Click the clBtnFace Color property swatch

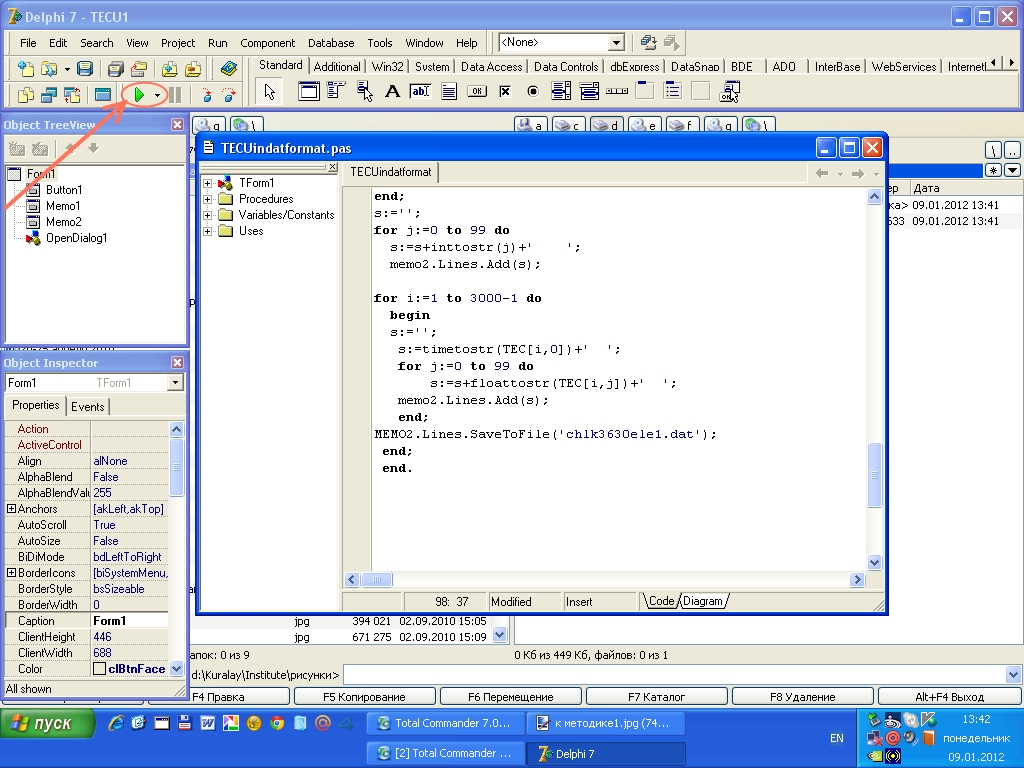click(100, 669)
